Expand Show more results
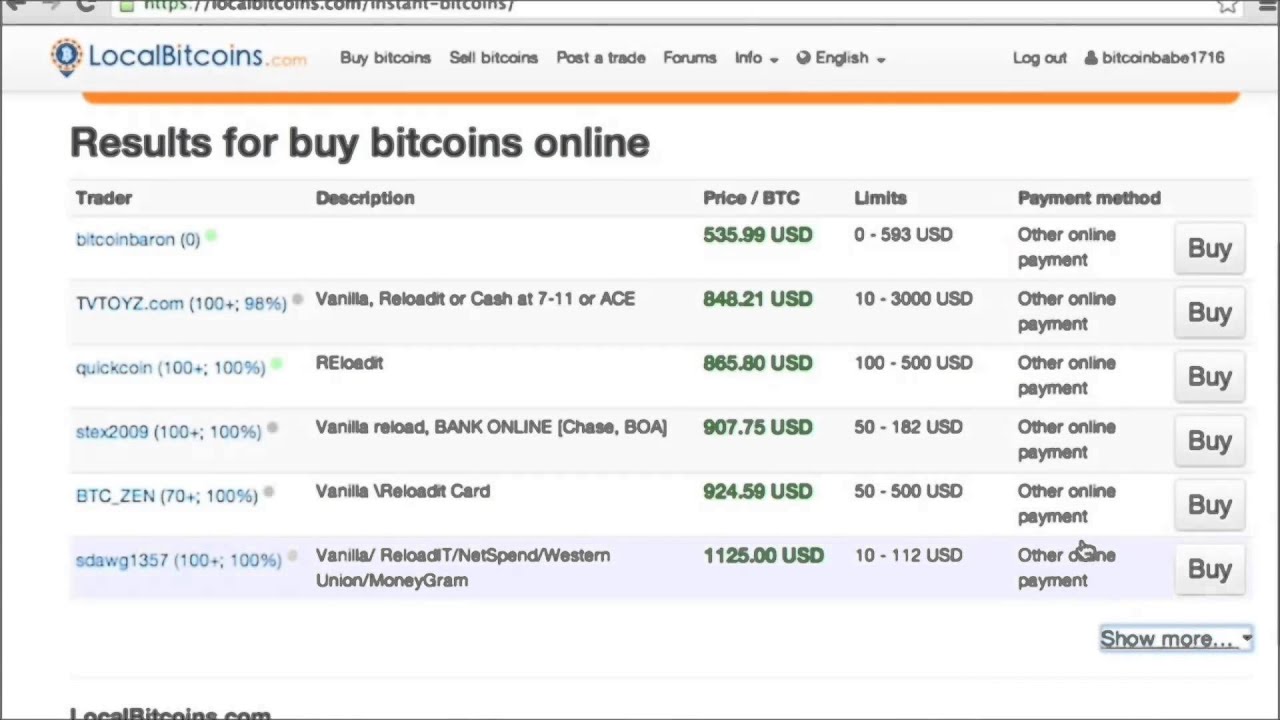Viewport: 1280px width, 720px height. (1176, 639)
